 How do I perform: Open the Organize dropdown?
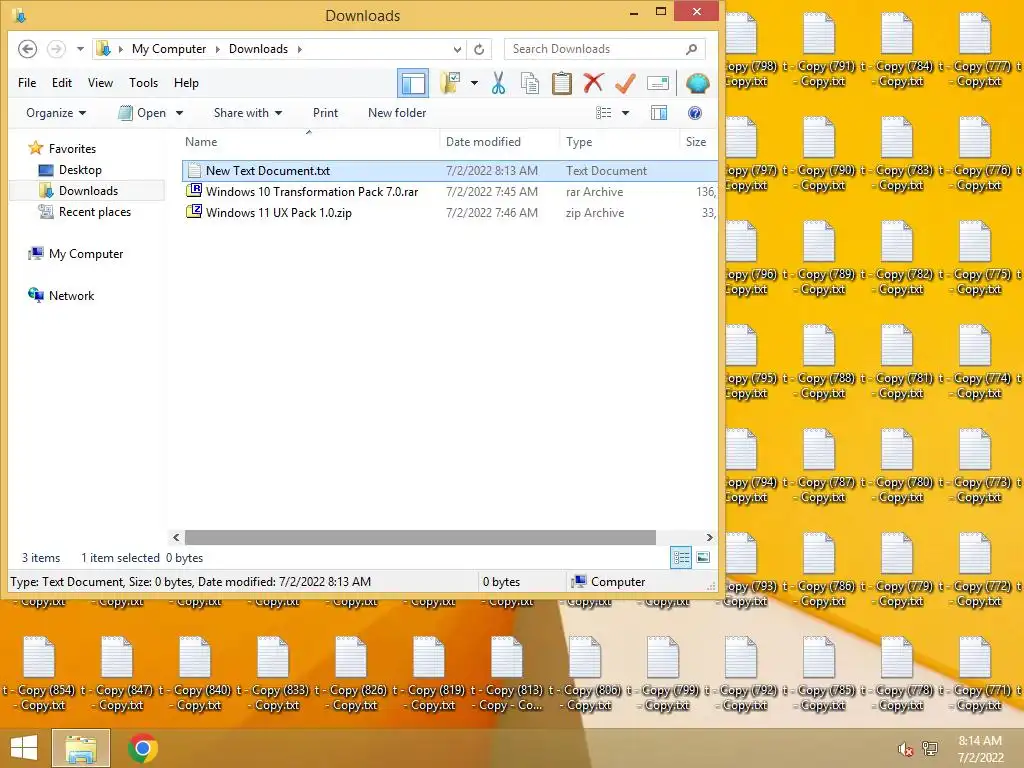56,113
